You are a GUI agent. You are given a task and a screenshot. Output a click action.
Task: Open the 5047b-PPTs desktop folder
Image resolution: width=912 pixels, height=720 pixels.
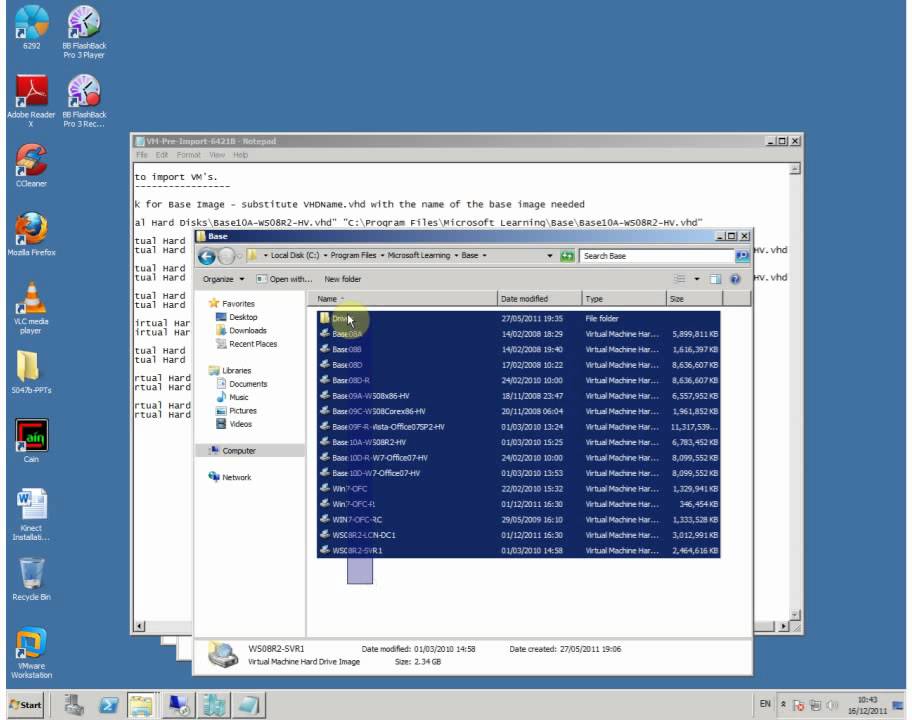click(x=31, y=372)
